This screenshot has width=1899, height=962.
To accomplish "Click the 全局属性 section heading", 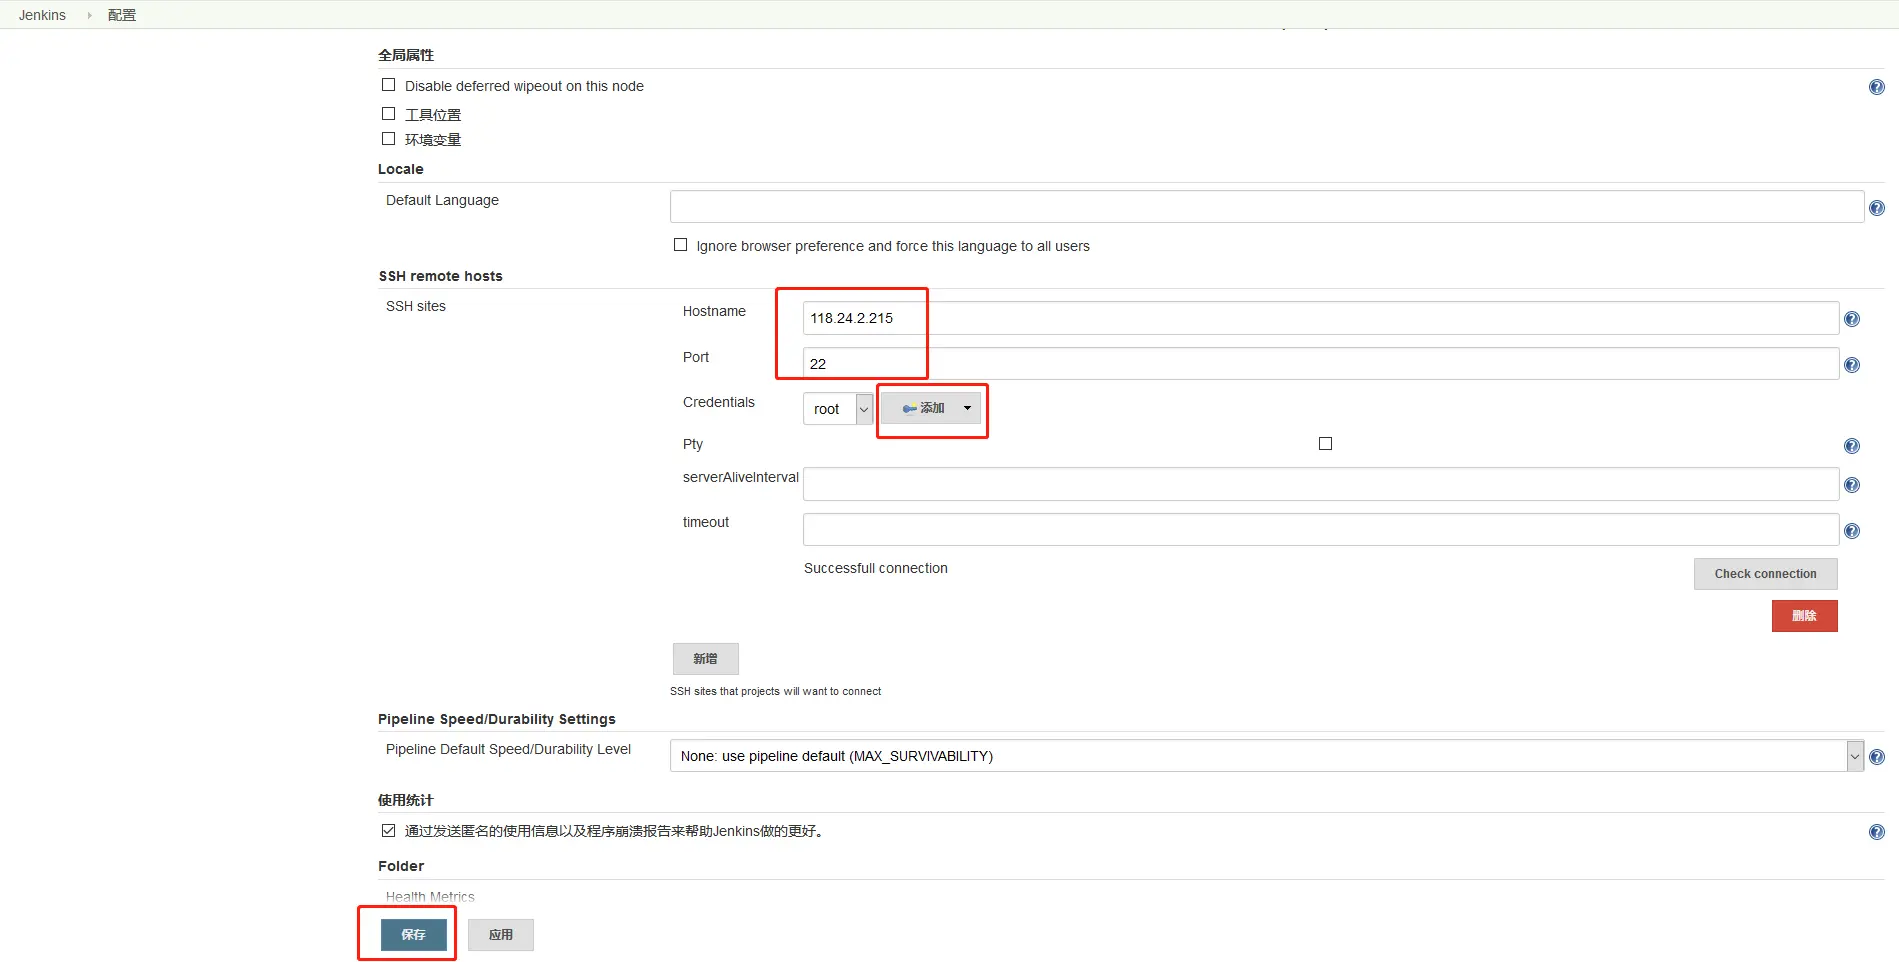I will pos(406,55).
